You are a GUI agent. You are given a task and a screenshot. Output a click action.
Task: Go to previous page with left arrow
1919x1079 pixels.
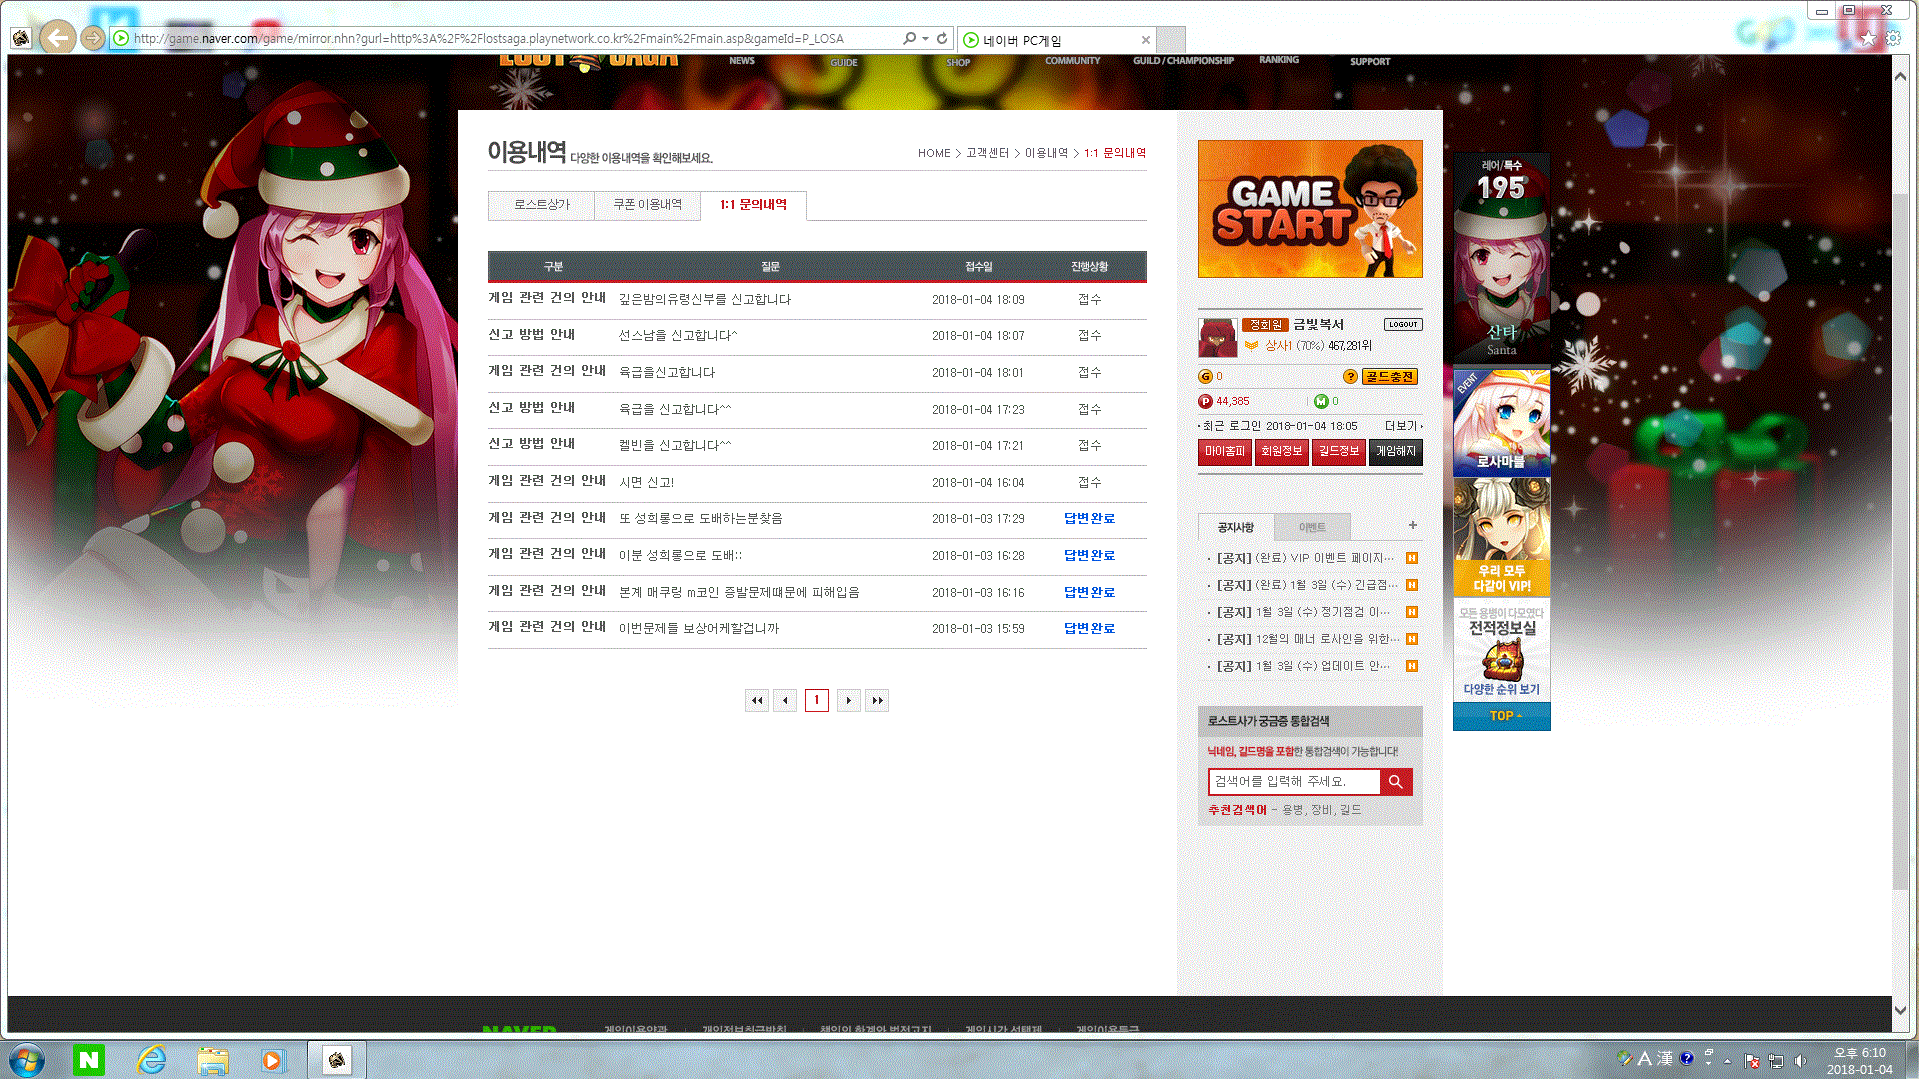(x=786, y=701)
